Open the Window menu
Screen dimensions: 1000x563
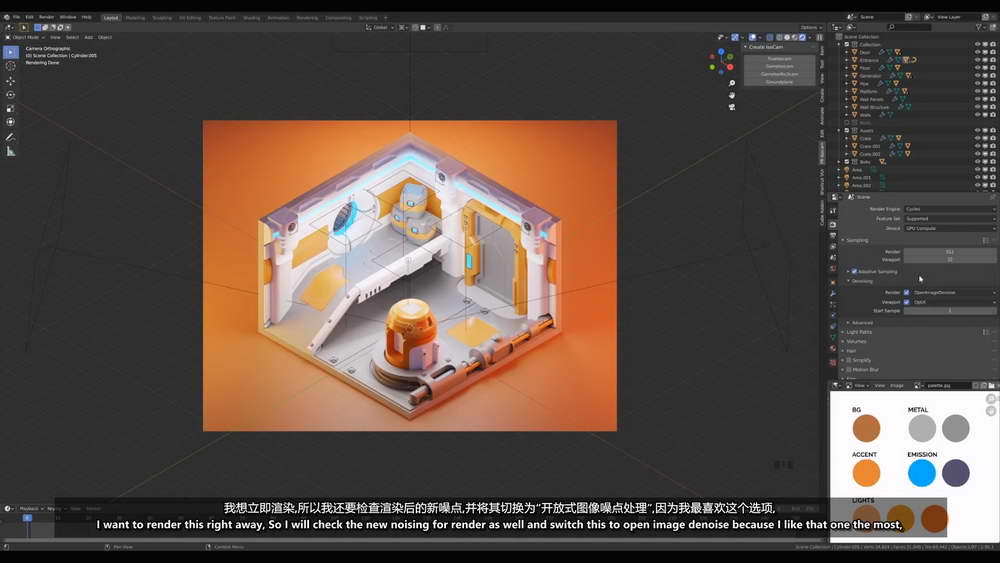click(68, 17)
